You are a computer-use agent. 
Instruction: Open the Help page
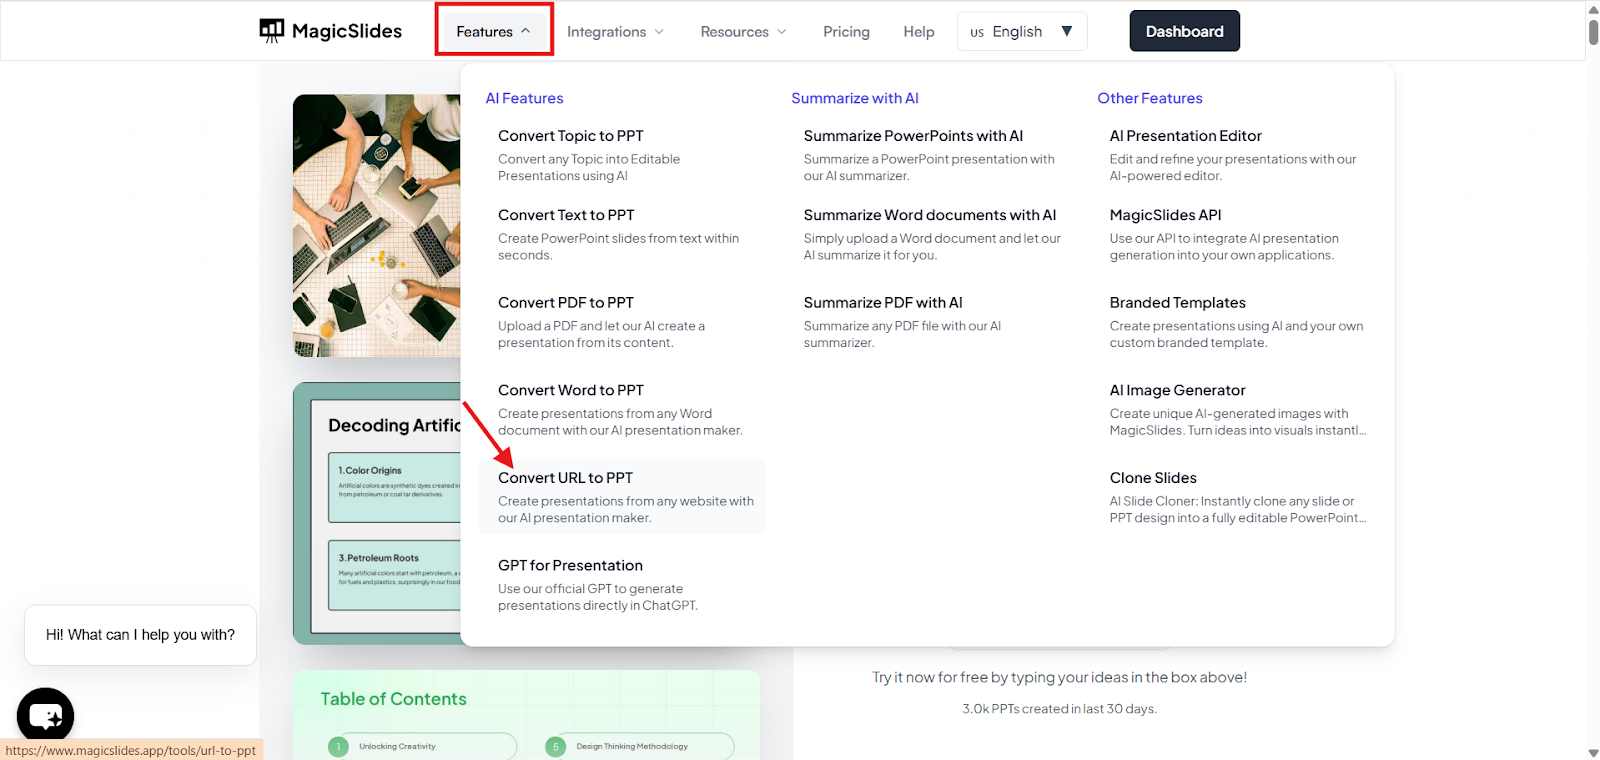(919, 32)
